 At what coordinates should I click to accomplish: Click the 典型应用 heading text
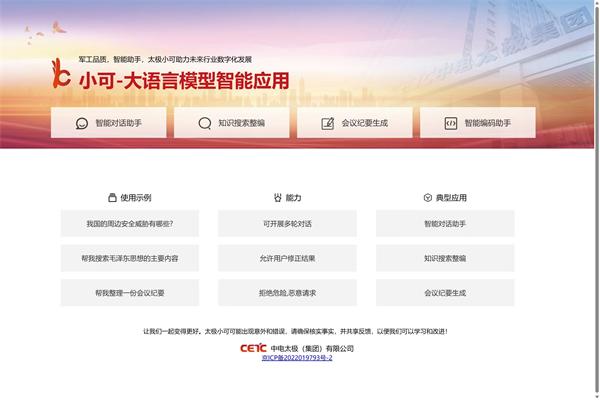click(x=451, y=198)
